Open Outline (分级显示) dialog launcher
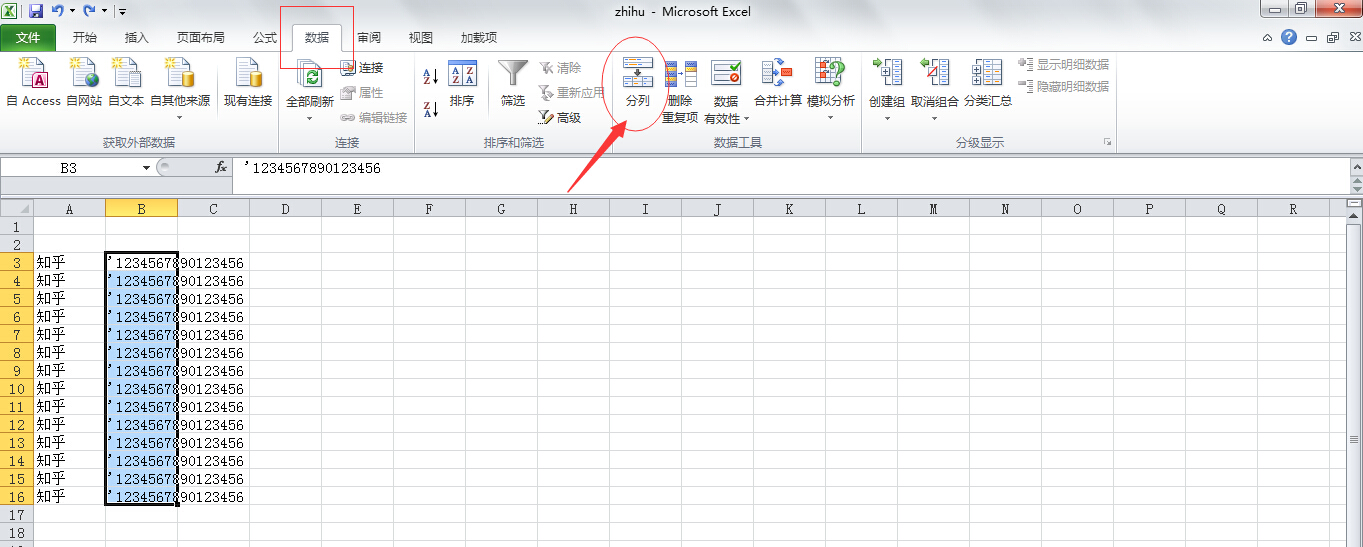The height and width of the screenshot is (547, 1363). tap(1108, 143)
